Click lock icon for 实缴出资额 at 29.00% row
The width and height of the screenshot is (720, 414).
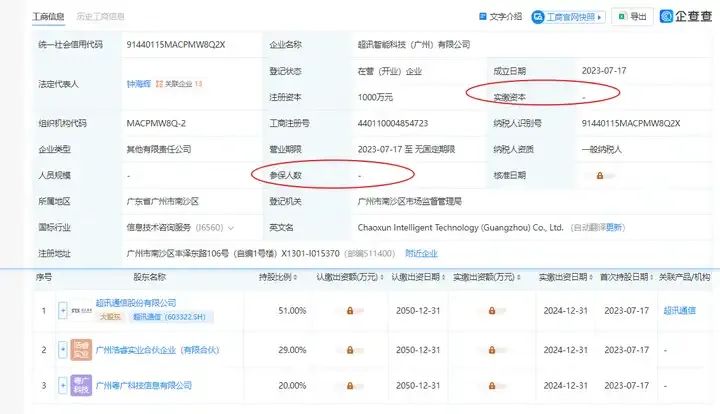pos(492,350)
